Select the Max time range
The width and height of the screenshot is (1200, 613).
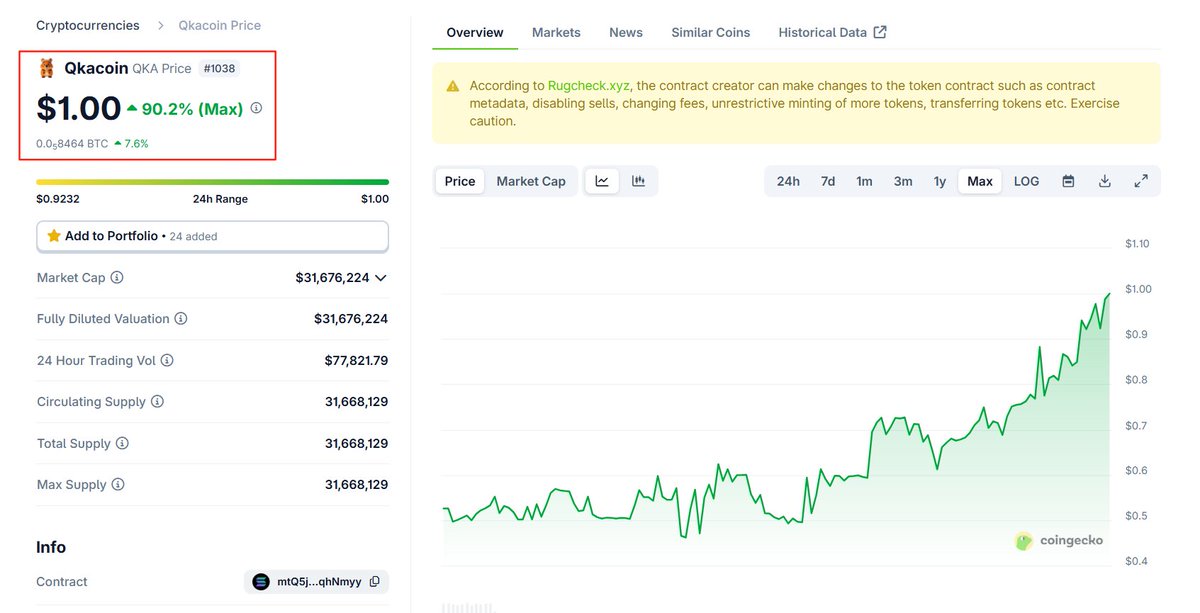tap(980, 181)
